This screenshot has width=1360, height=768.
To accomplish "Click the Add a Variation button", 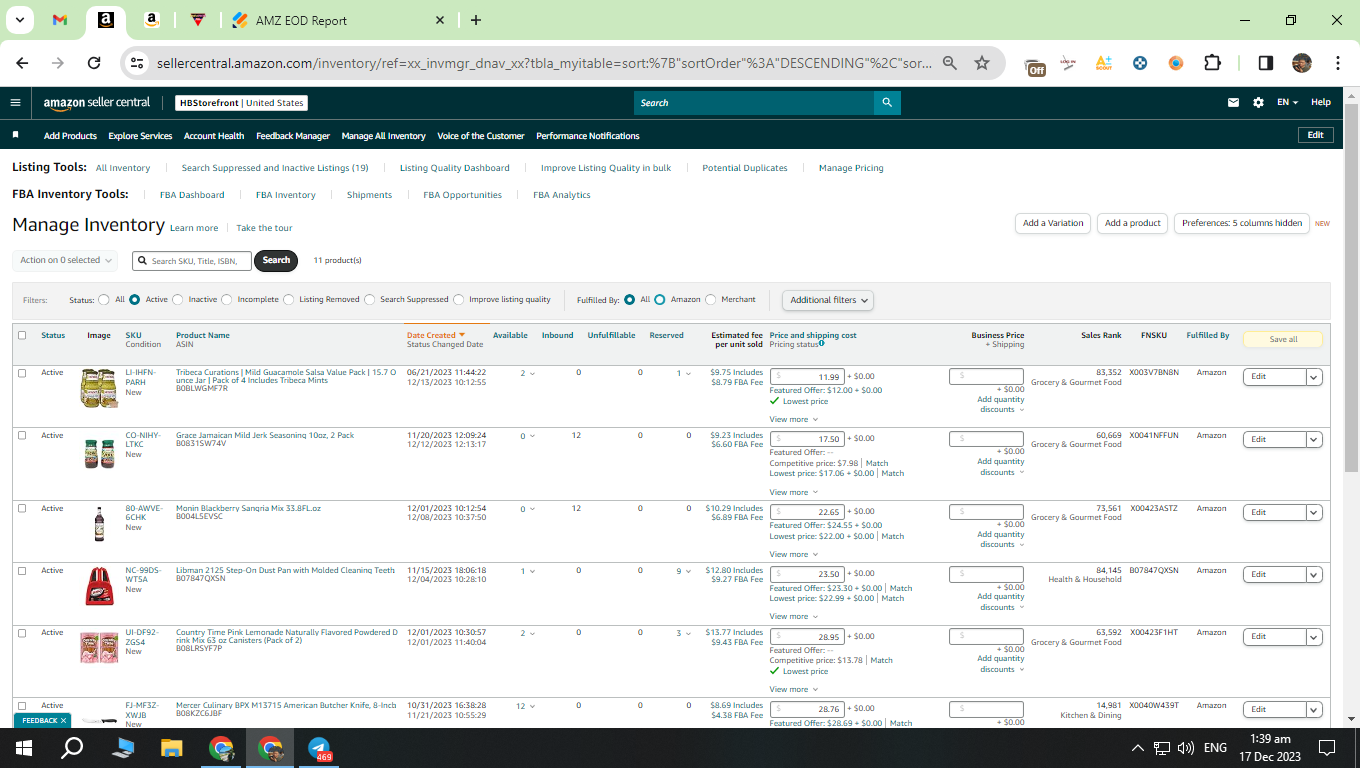I will click(1053, 223).
